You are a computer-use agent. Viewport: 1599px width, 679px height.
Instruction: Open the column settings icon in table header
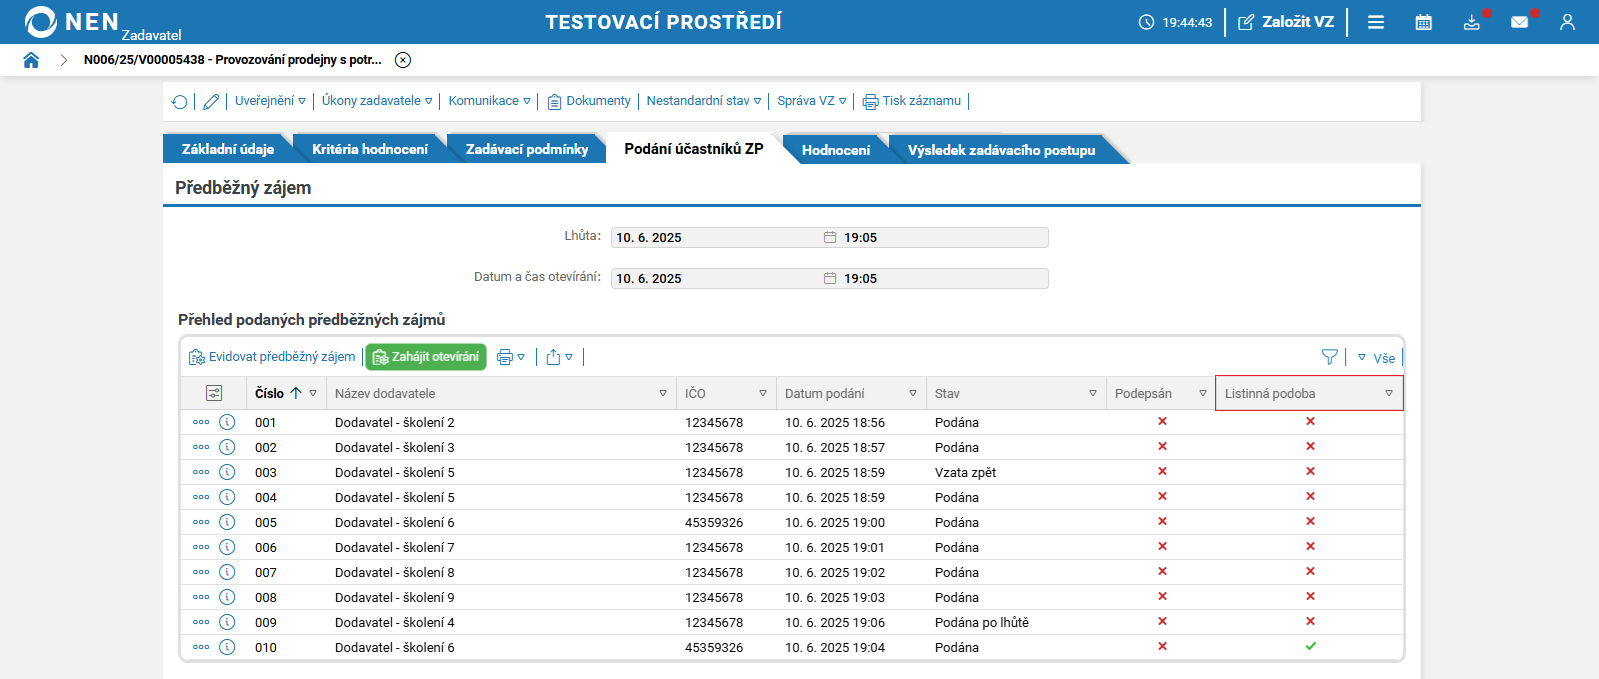click(214, 393)
